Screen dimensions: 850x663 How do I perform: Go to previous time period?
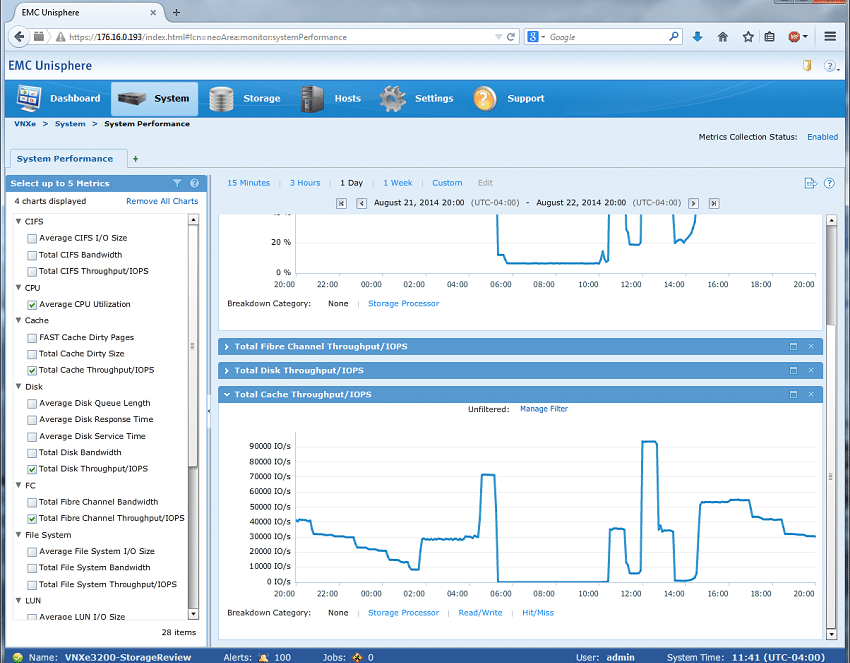point(362,203)
